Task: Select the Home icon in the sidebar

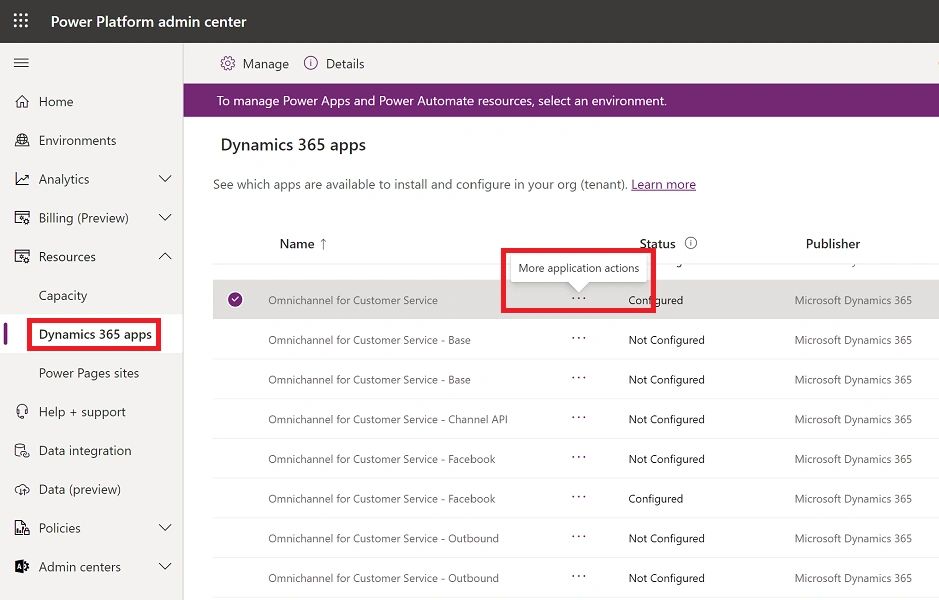Action: pos(21,101)
